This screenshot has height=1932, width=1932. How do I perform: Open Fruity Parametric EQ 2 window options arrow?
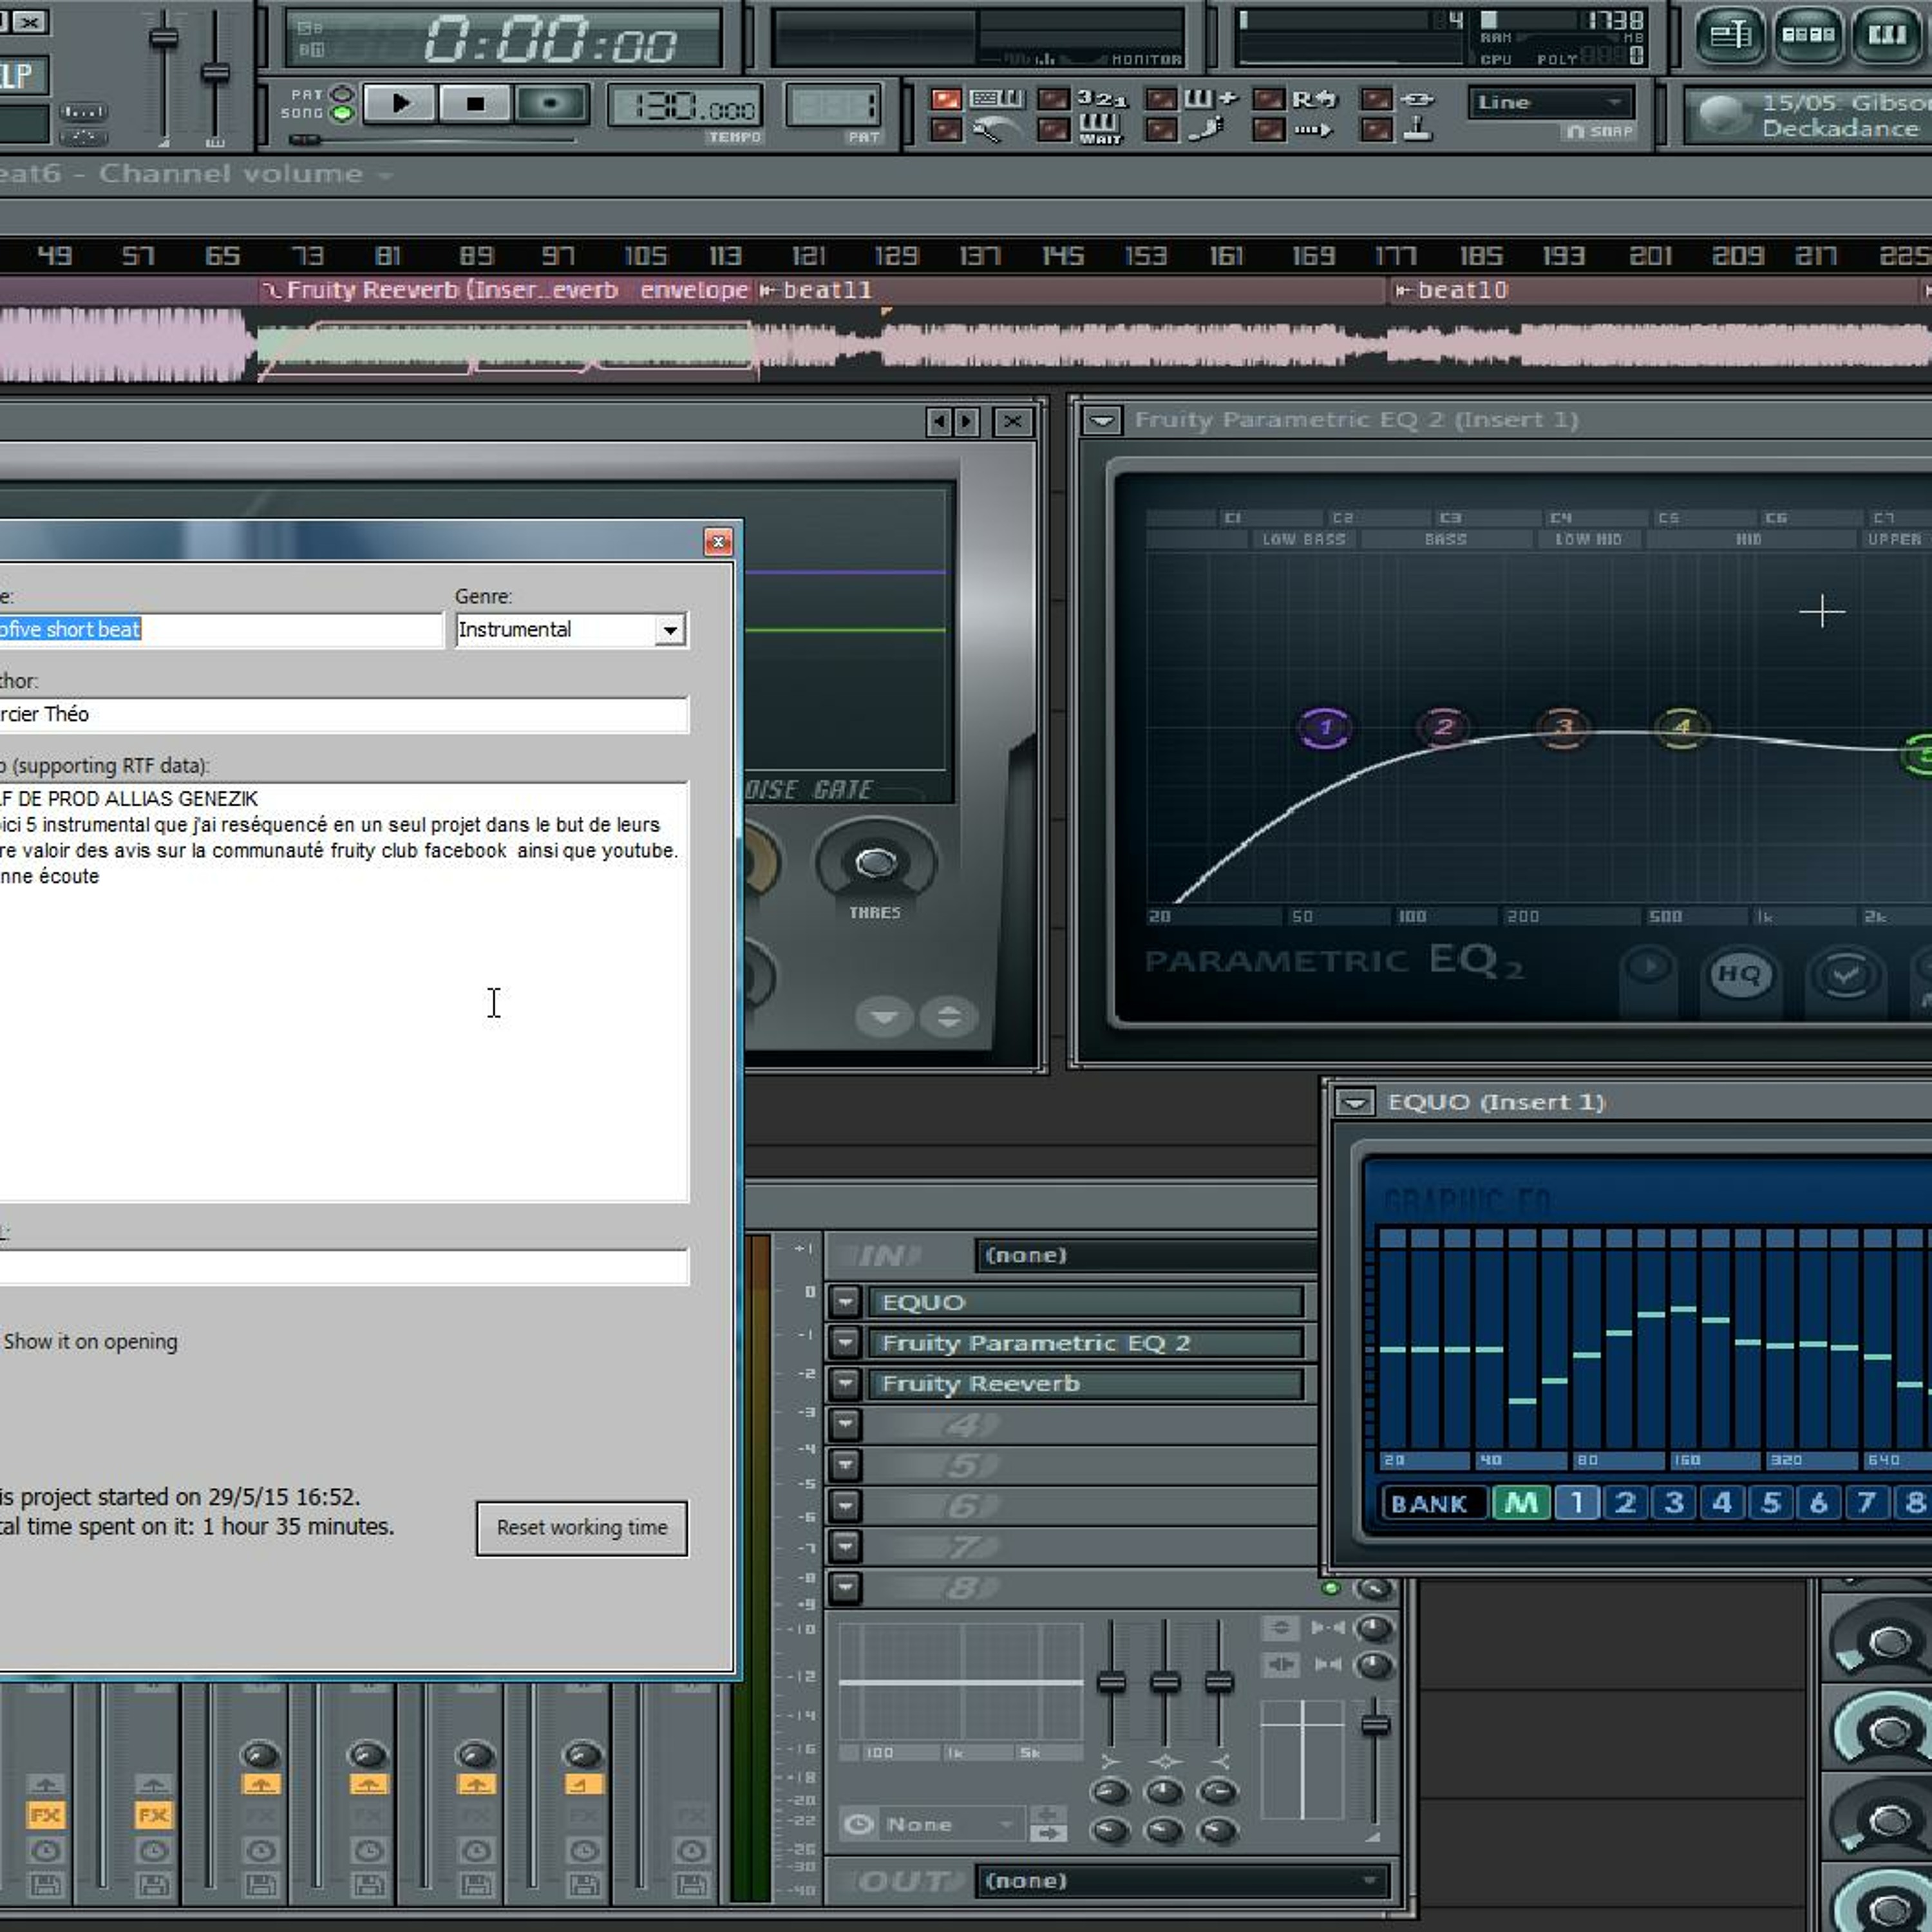pos(1102,420)
